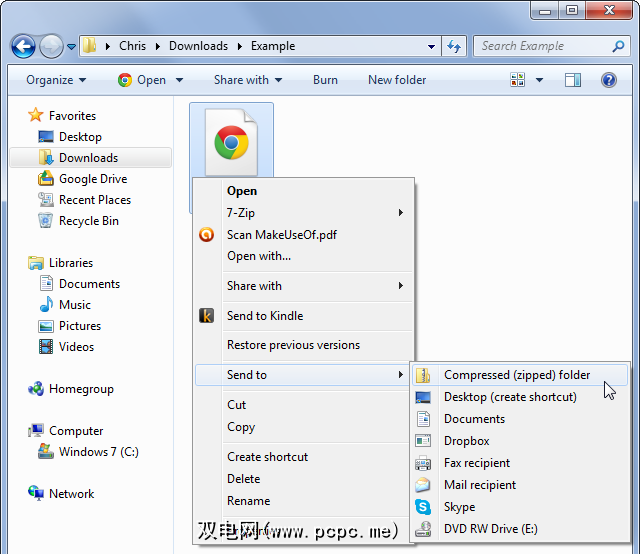Select Homegroup in navigation pane

coord(71,389)
